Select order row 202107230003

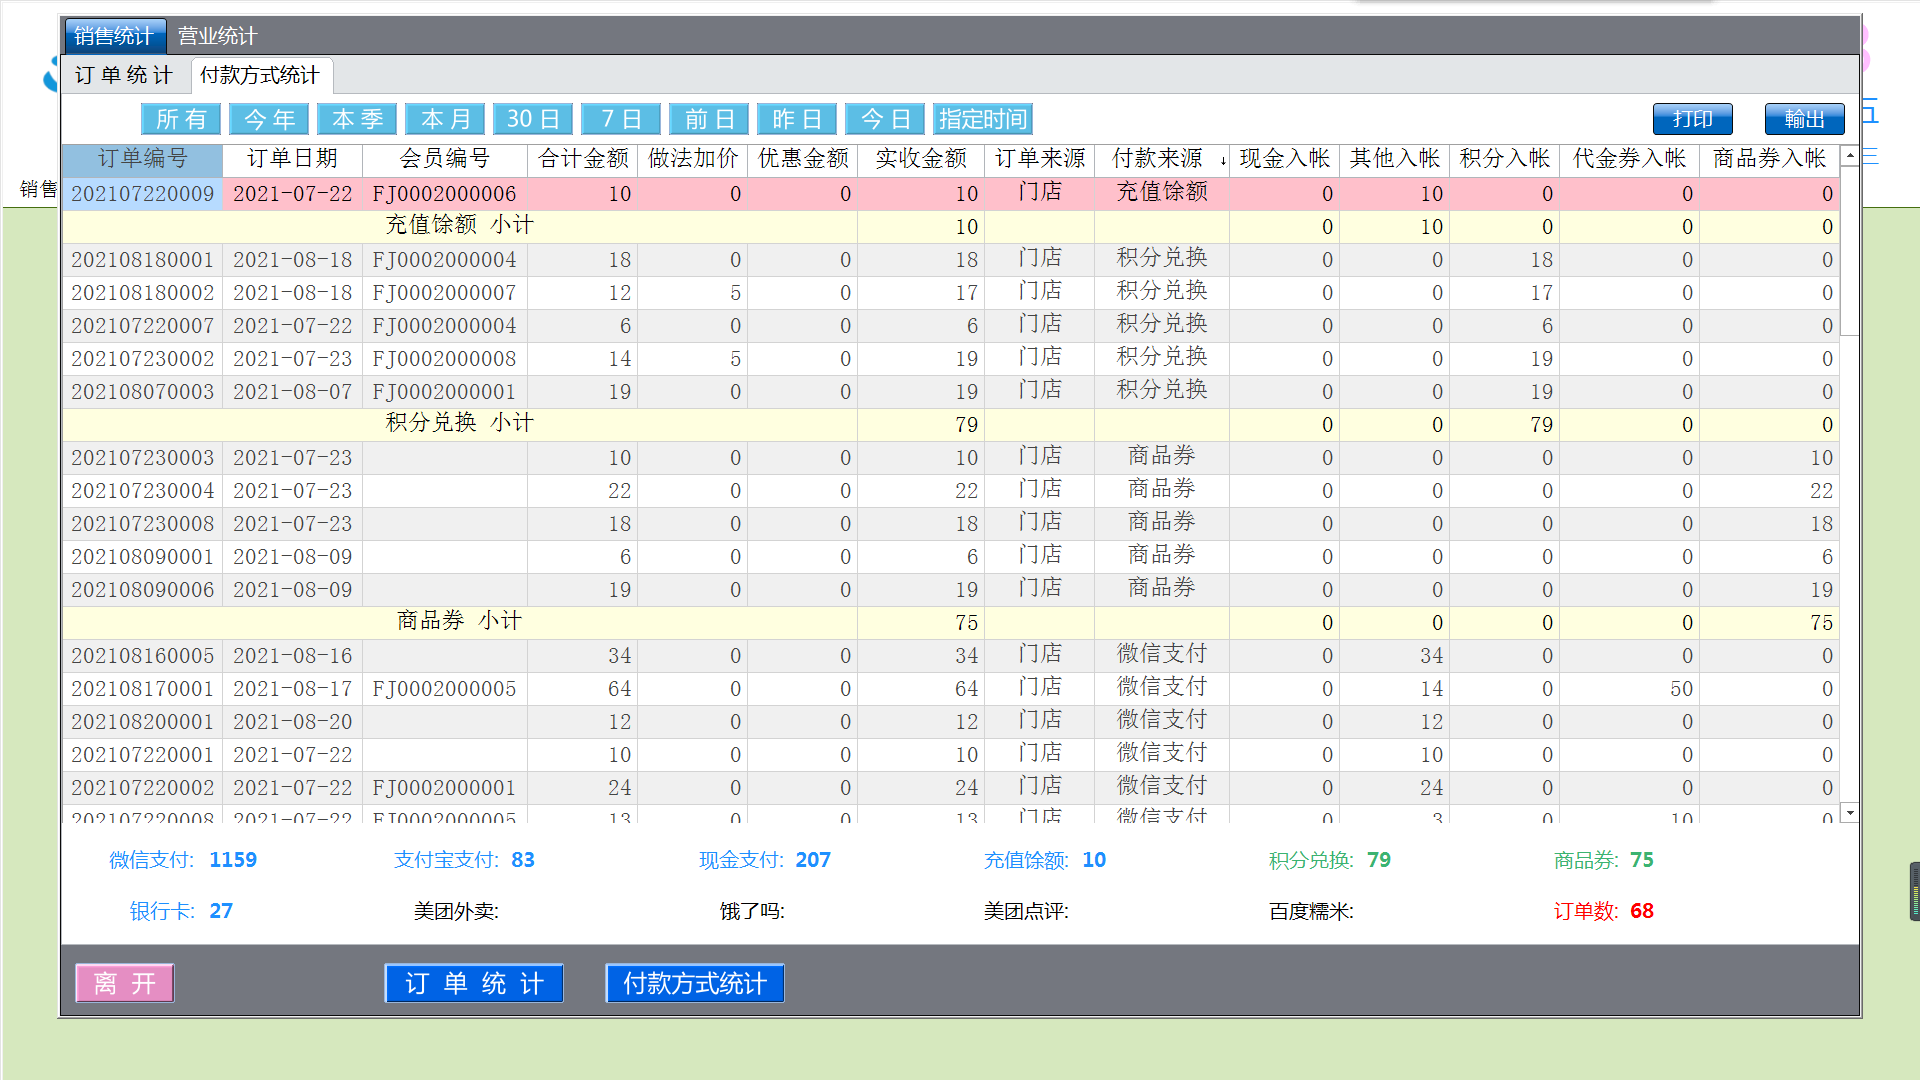[950, 458]
